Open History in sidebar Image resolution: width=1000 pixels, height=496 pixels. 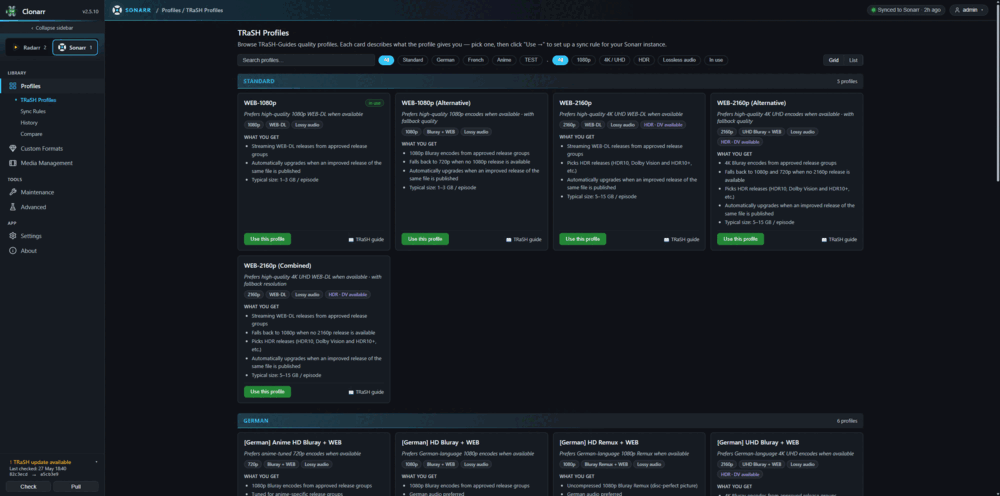coord(29,122)
